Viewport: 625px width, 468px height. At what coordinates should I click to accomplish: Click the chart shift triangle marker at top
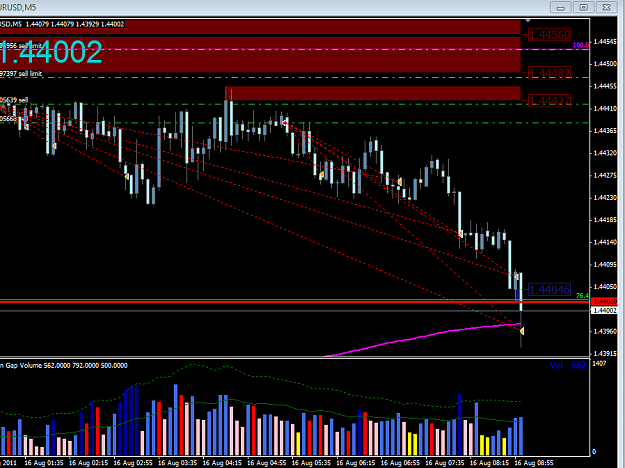point(528,20)
